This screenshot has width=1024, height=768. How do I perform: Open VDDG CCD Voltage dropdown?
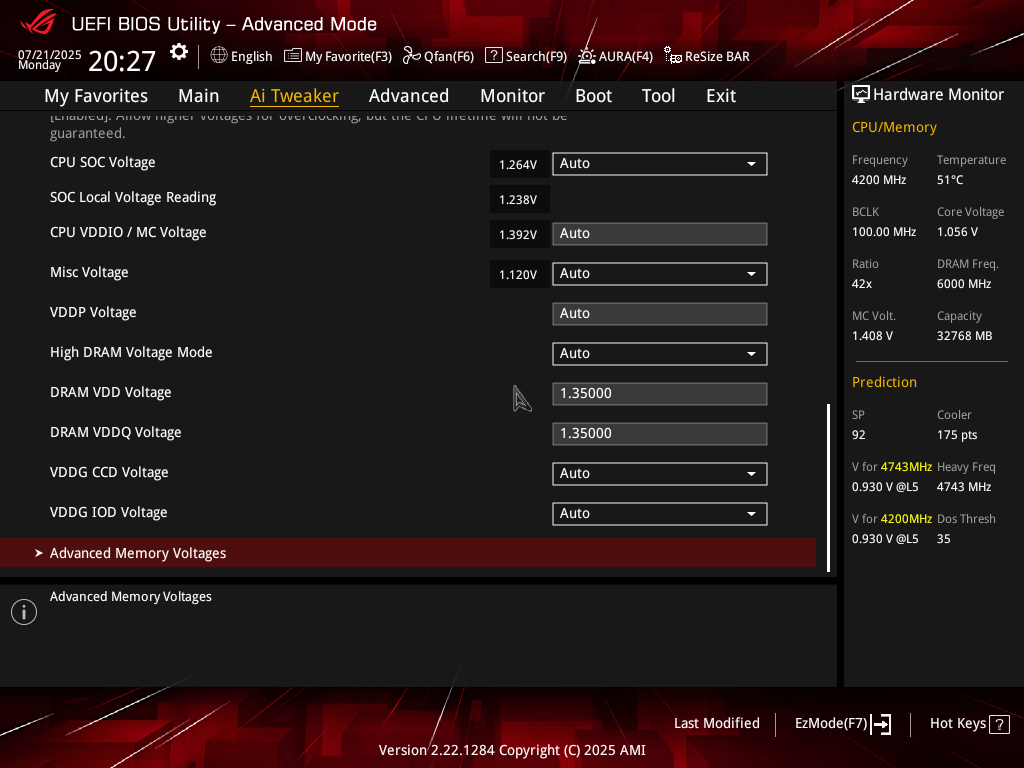pyautogui.click(x=660, y=474)
